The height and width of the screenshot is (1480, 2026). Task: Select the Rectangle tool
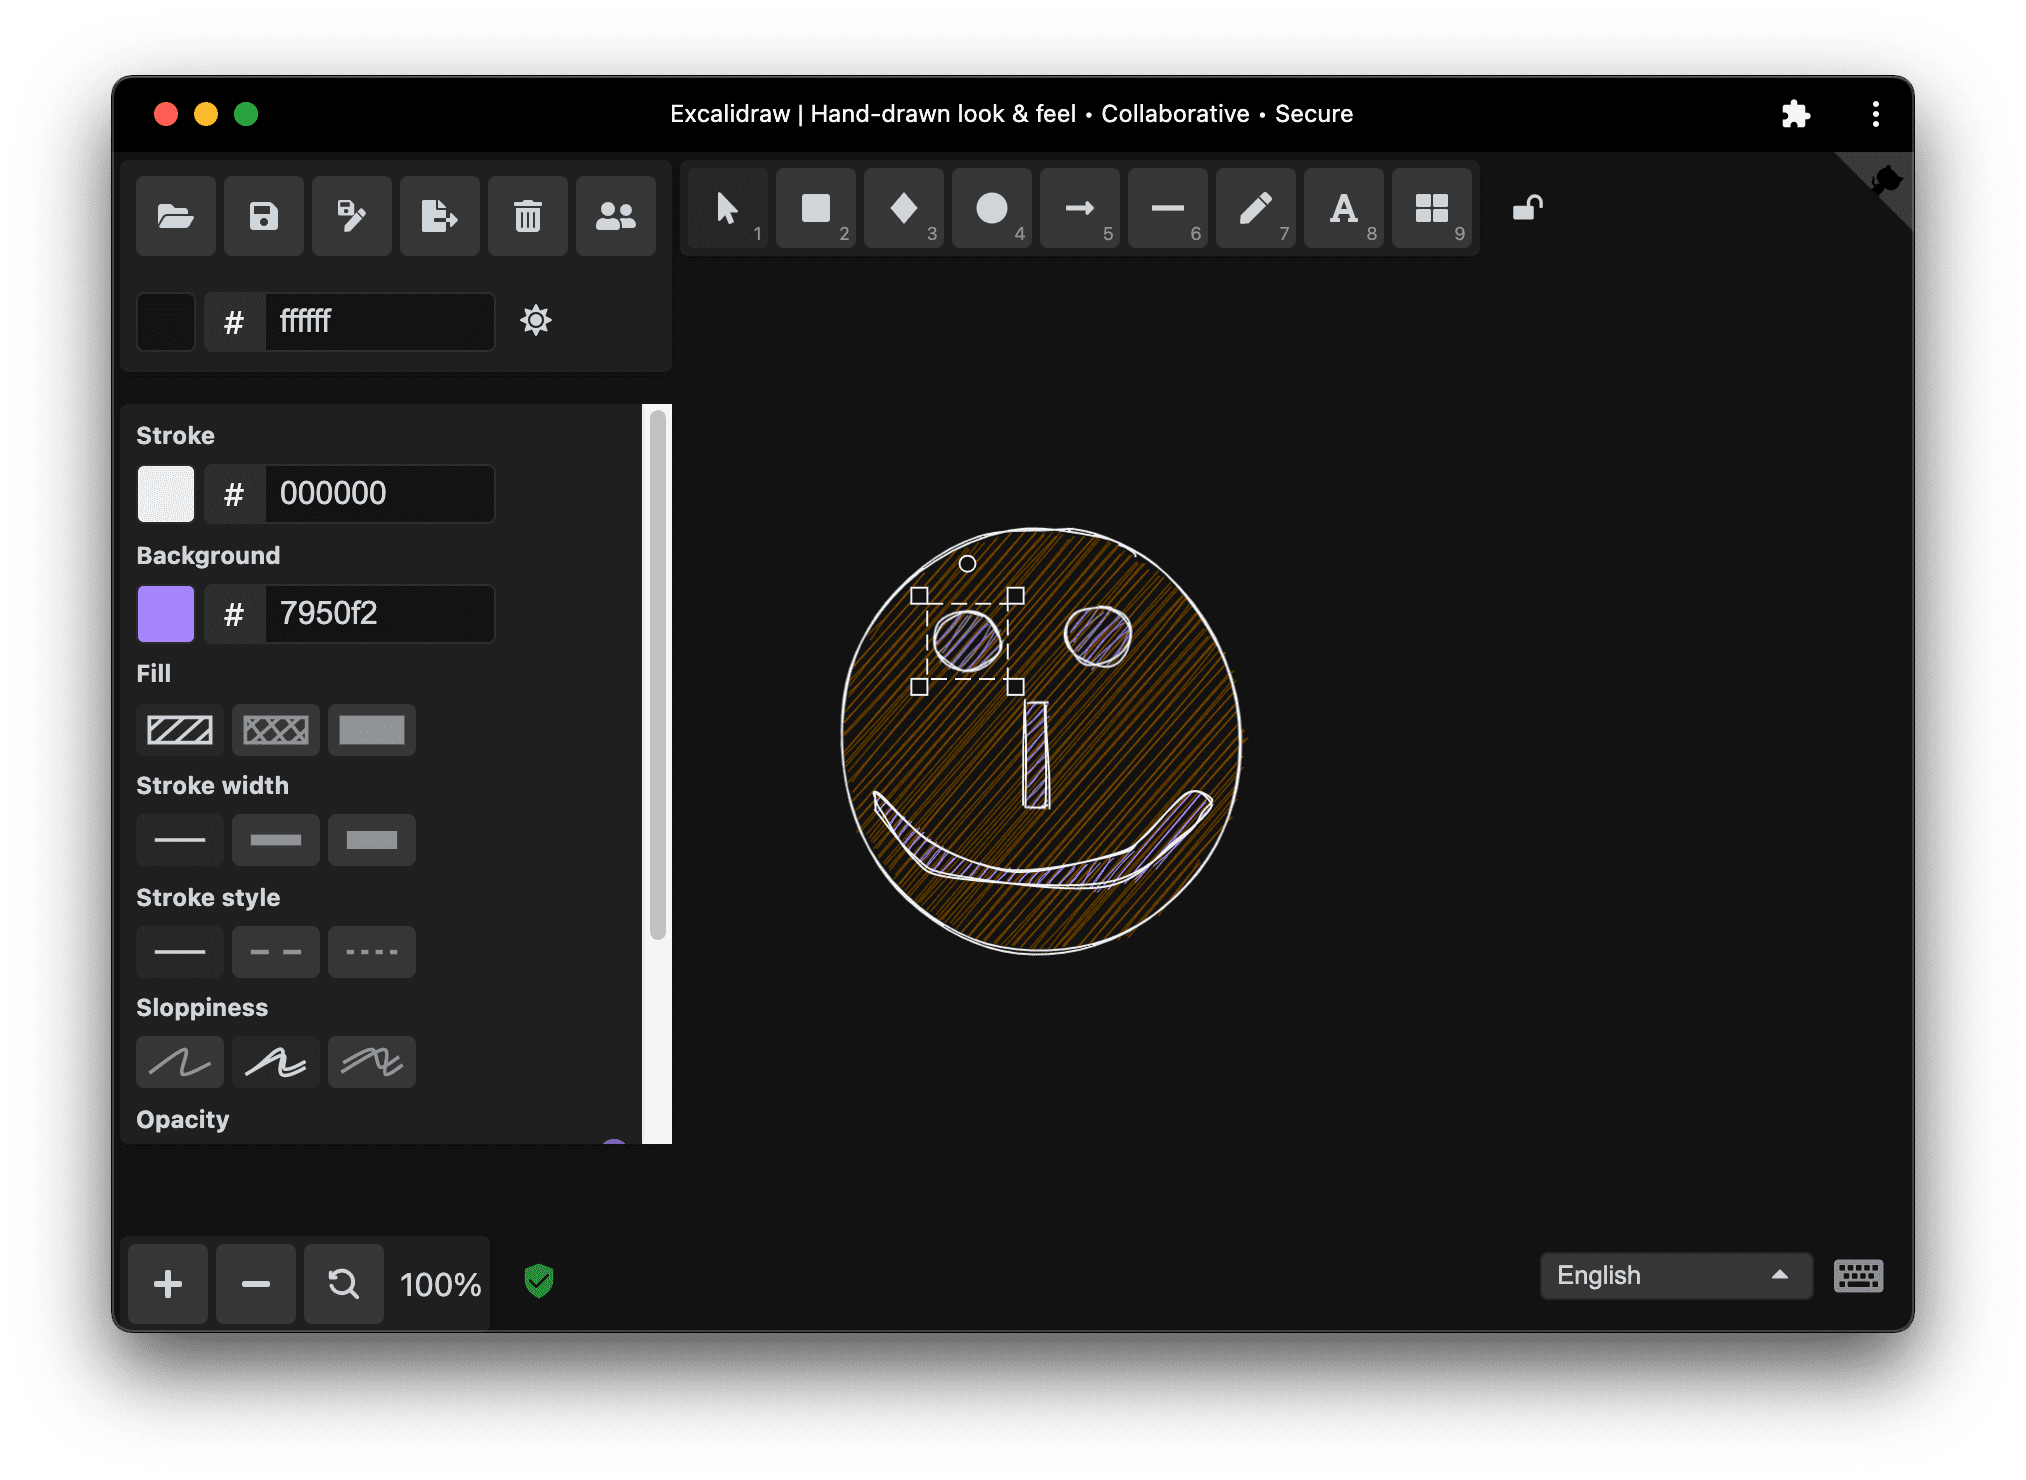pos(815,212)
